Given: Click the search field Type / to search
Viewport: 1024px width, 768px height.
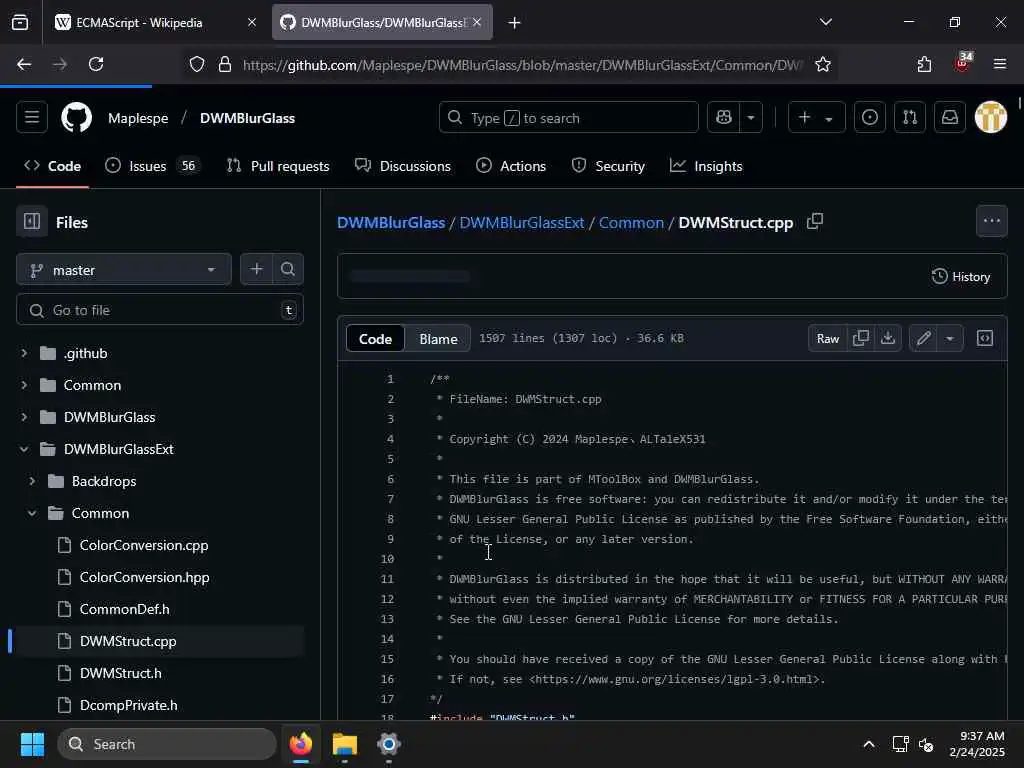Looking at the screenshot, I should tap(569, 118).
